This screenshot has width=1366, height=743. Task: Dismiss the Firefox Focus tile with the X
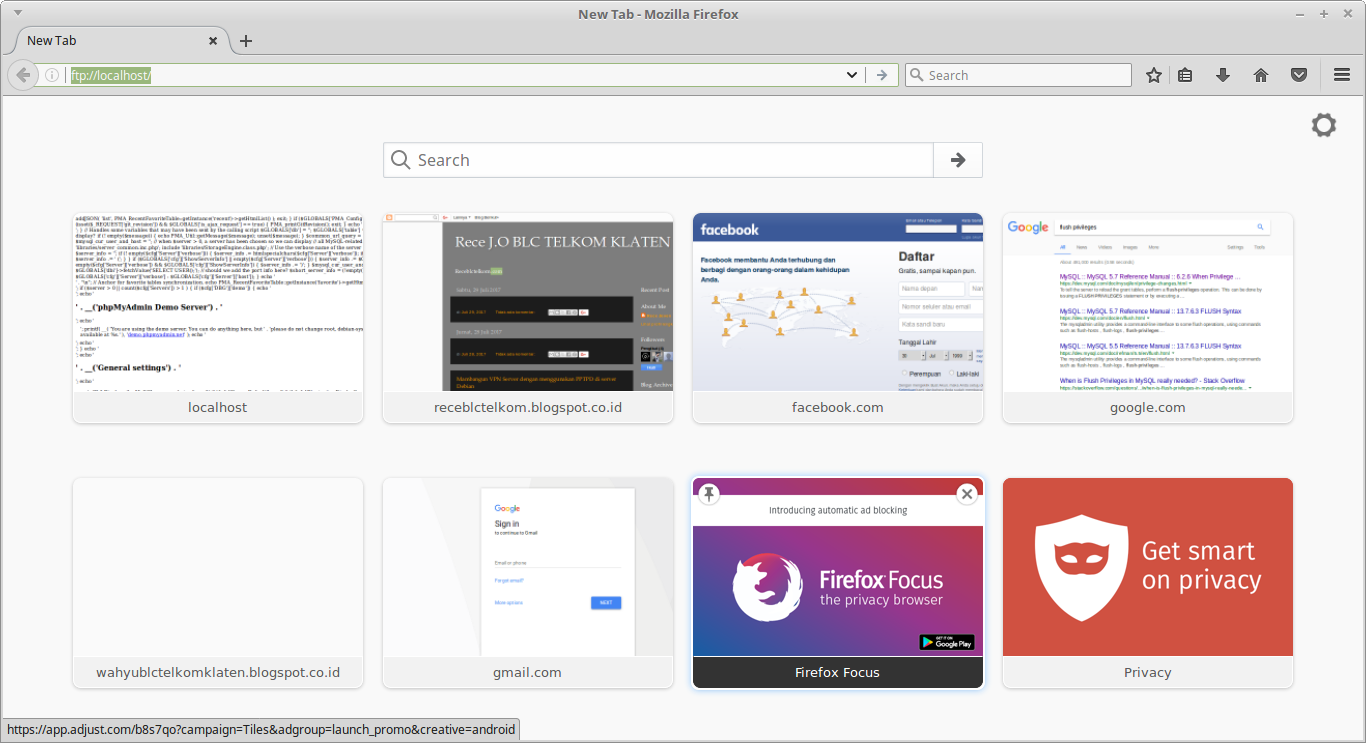[966, 493]
